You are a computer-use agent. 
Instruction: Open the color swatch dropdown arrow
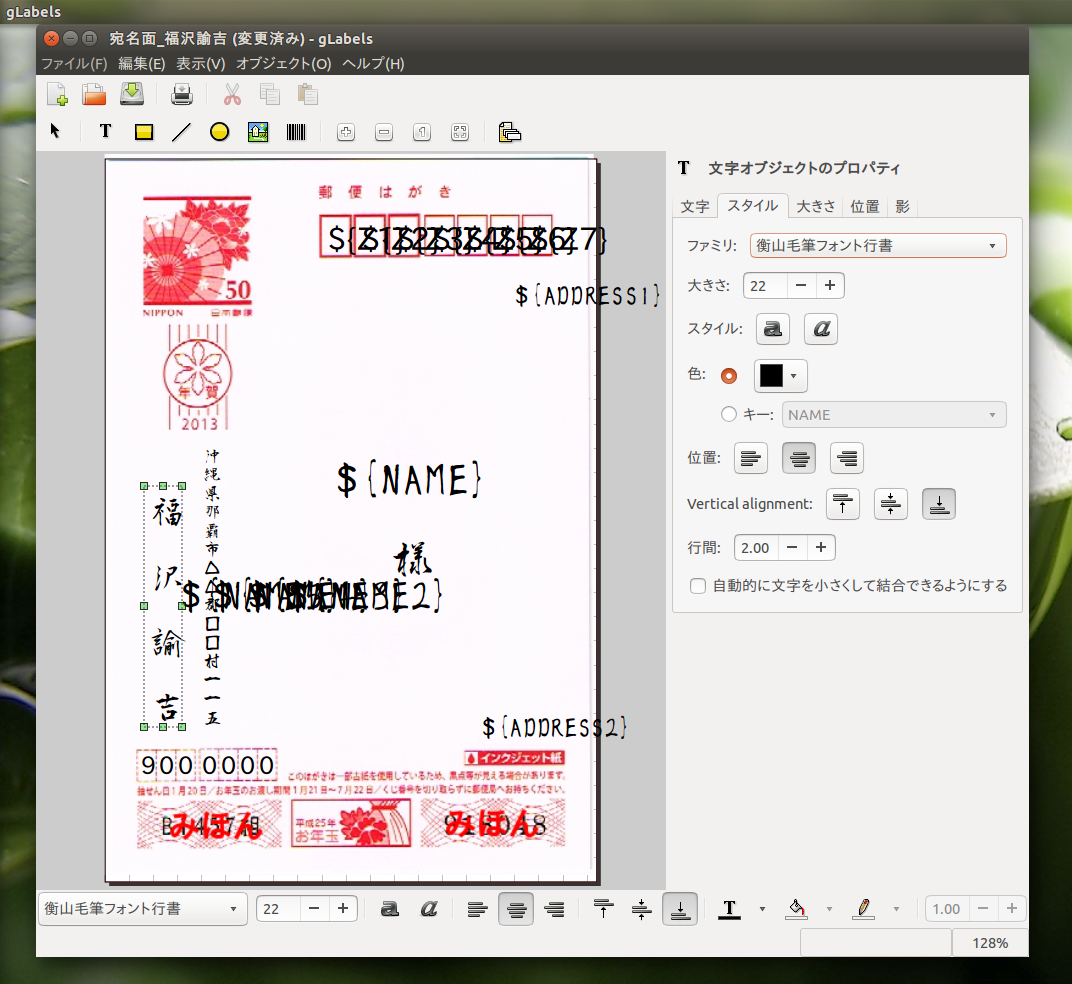[794, 376]
